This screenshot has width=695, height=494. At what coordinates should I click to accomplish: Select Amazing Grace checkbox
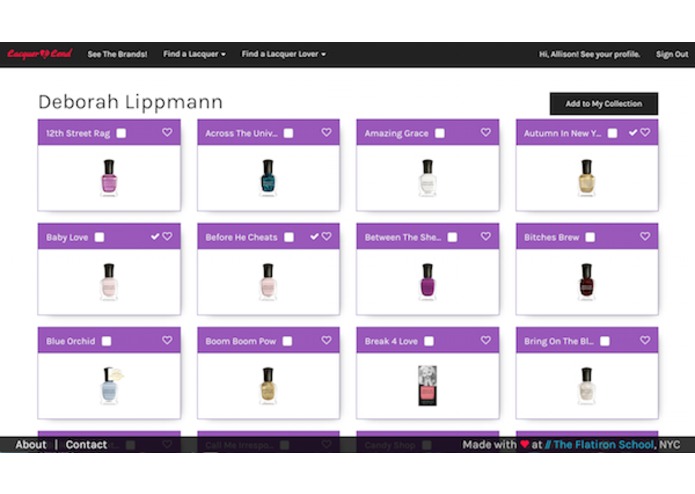(440, 133)
